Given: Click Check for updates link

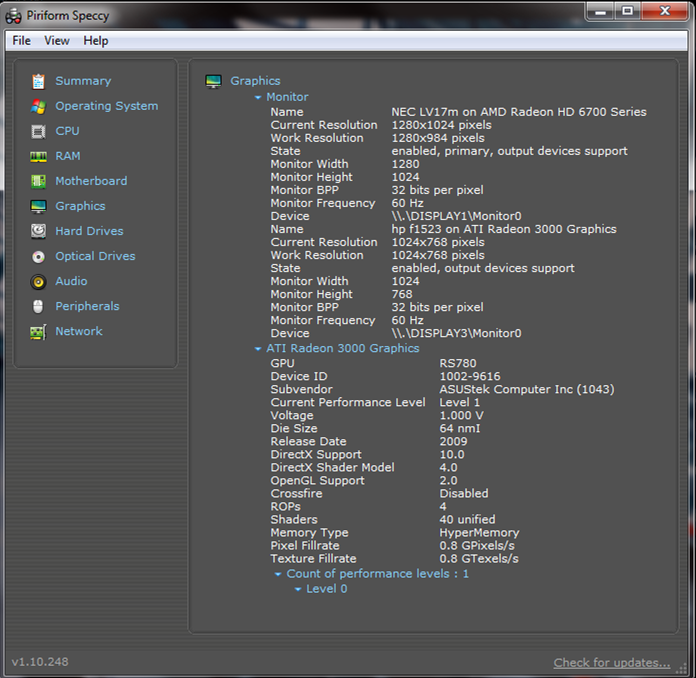Looking at the screenshot, I should pyautogui.click(x=612, y=662).
